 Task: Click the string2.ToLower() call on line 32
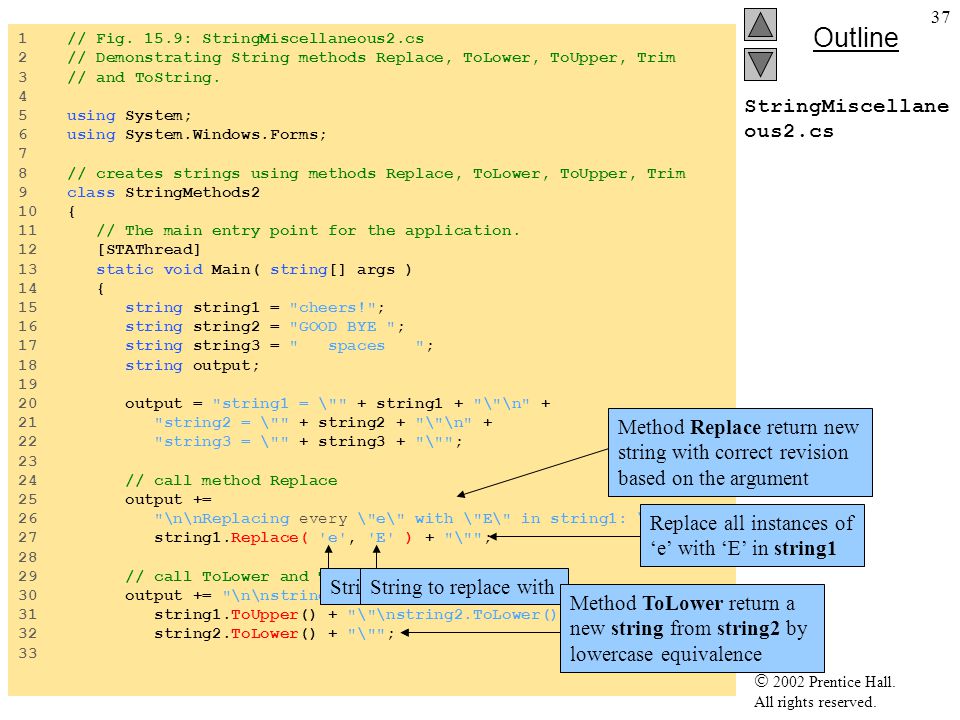[x=274, y=634]
